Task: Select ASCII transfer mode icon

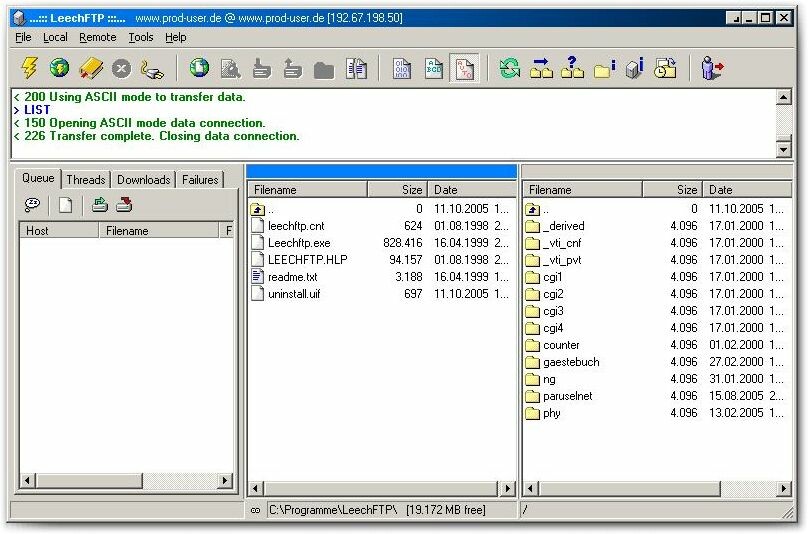Action: point(433,68)
